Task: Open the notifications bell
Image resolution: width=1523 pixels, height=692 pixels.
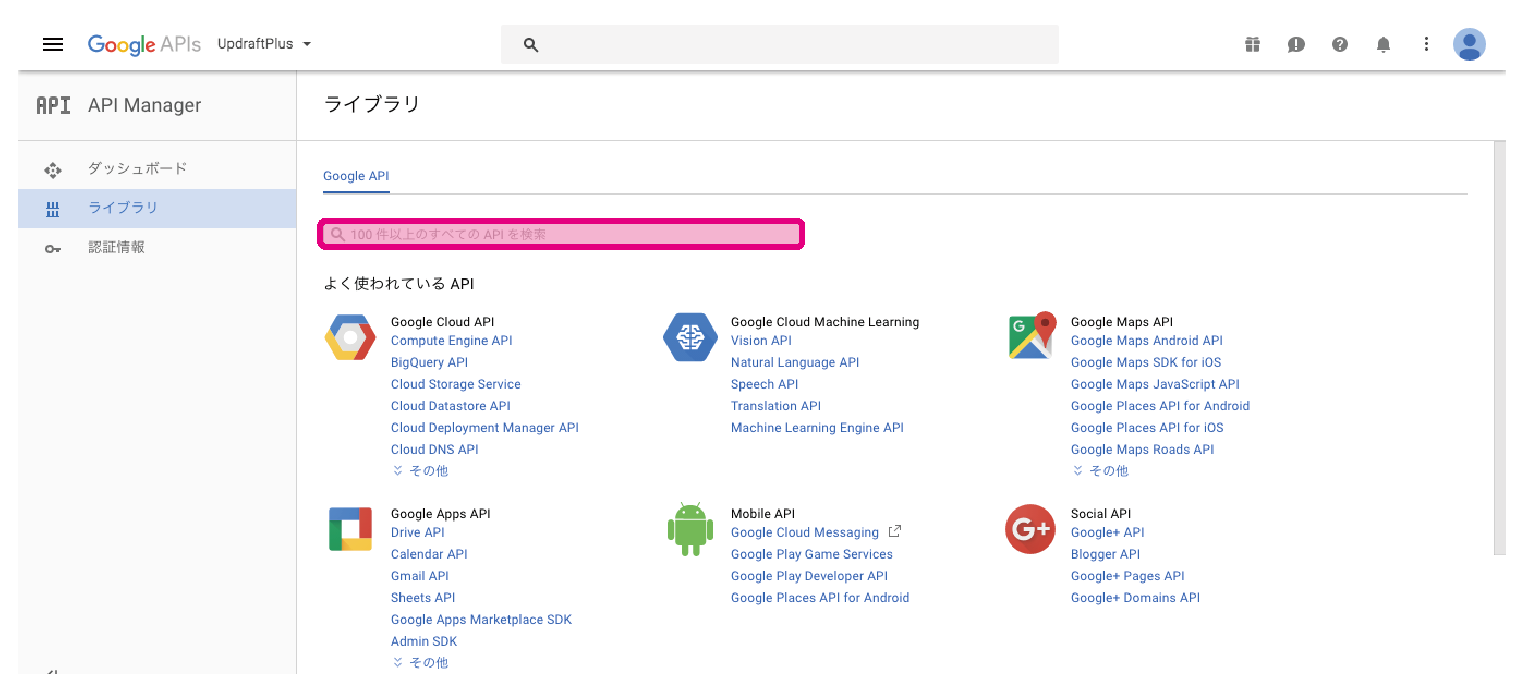Action: 1383,45
